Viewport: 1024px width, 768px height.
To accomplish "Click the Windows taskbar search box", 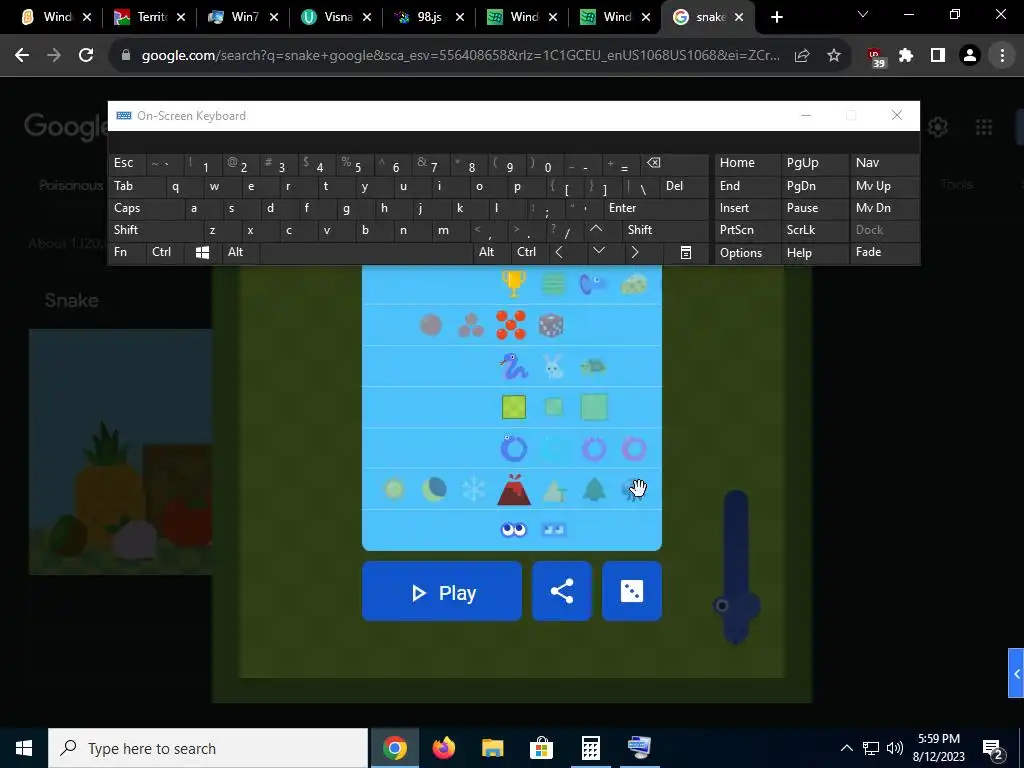I will 208,748.
